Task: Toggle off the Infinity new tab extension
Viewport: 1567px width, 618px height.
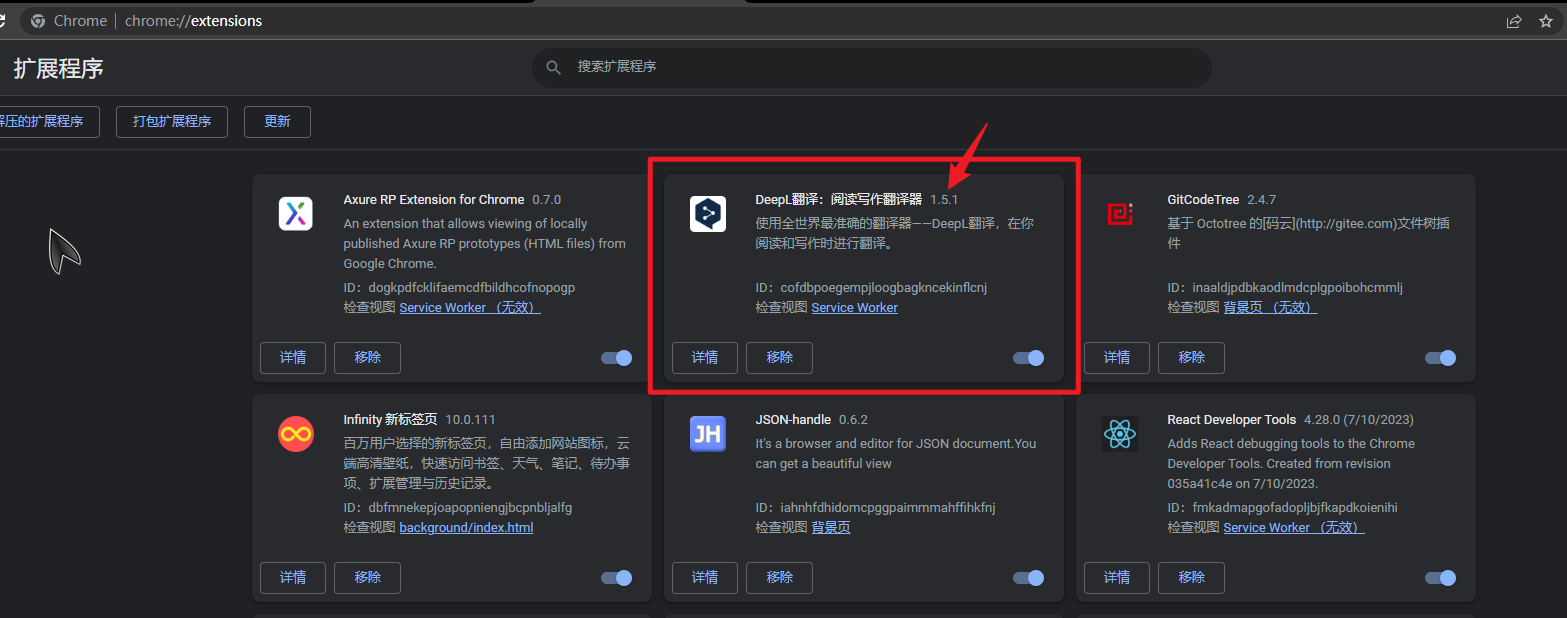Action: pyautogui.click(x=616, y=578)
